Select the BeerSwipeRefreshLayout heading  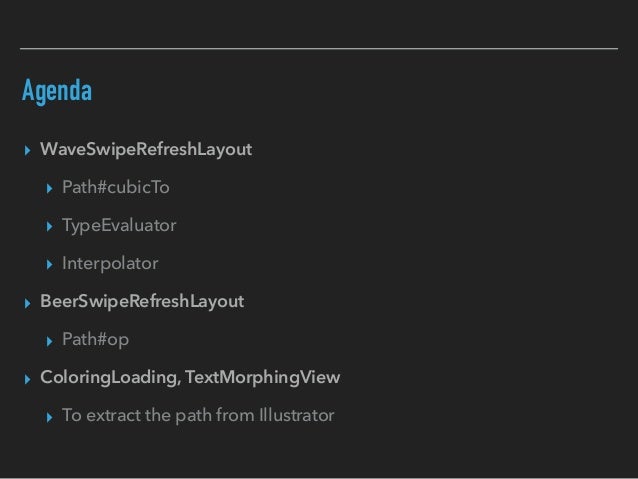142,302
